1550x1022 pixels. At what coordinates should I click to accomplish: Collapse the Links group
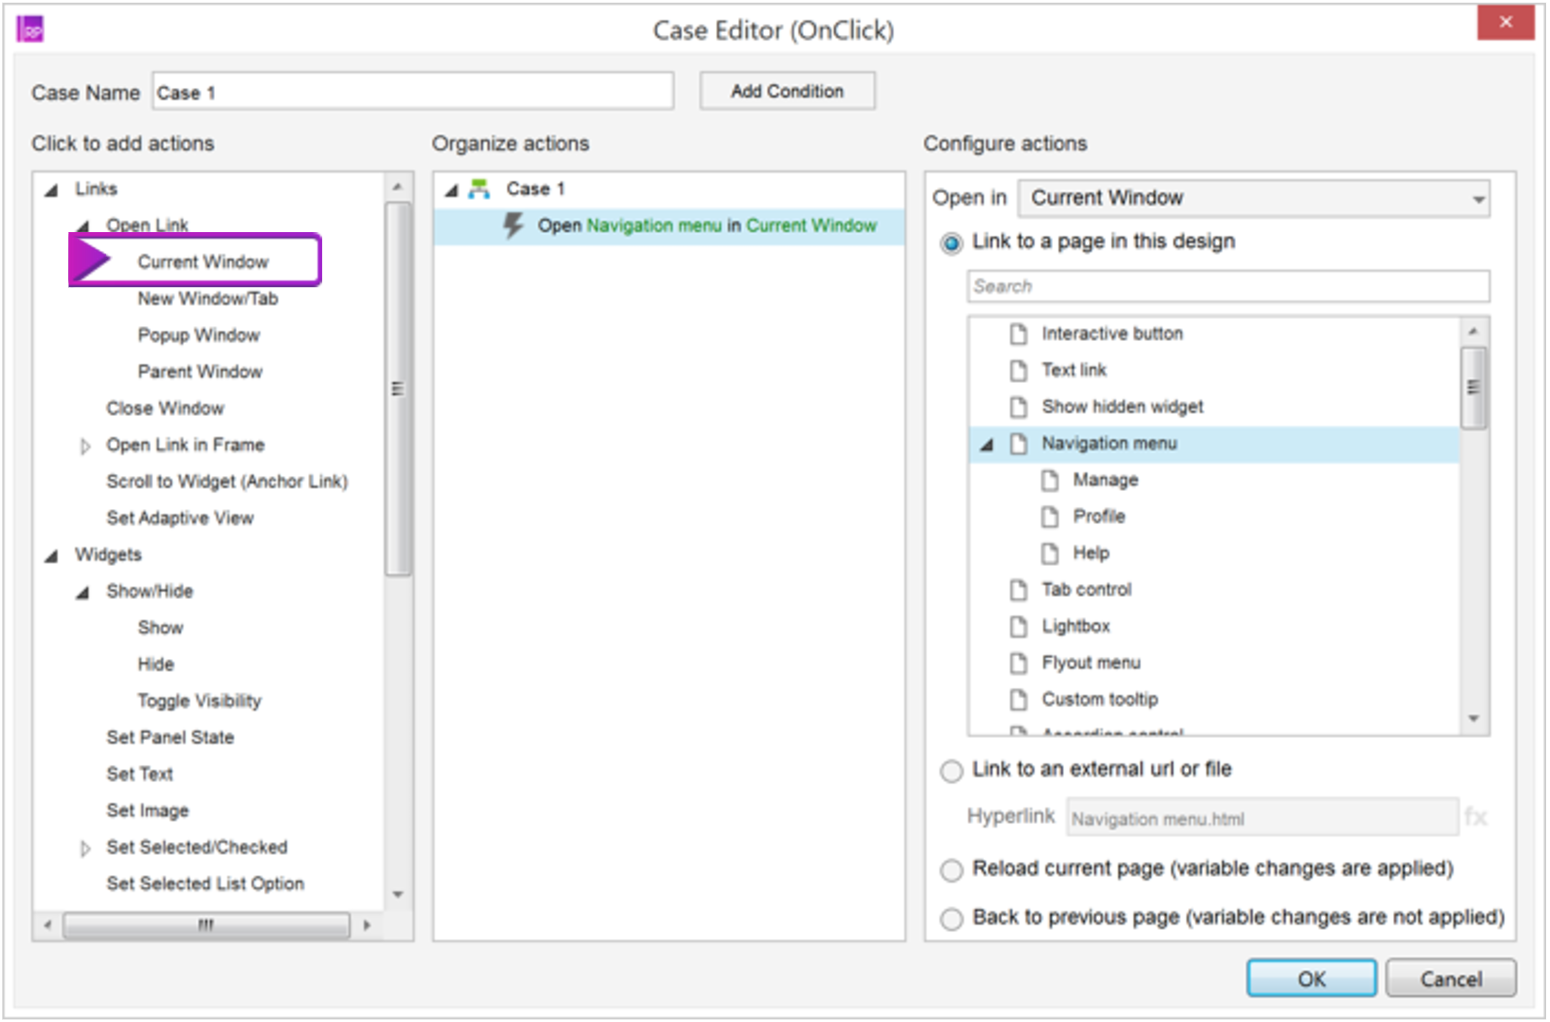click(x=51, y=189)
